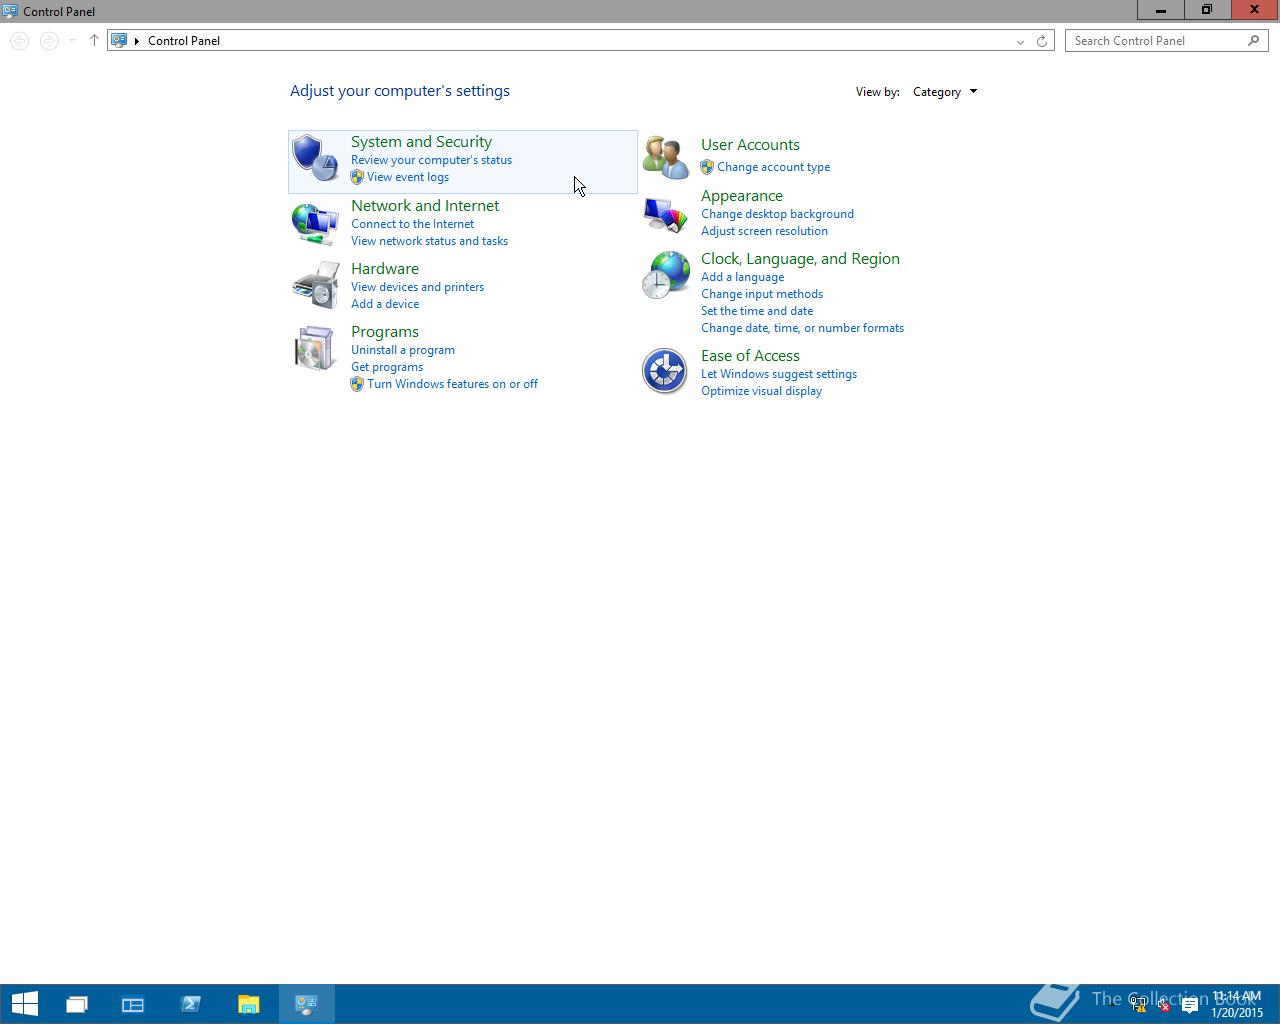Screen dimensions: 1280x1024
Task: Open the View by Category dropdown
Action: pos(945,92)
